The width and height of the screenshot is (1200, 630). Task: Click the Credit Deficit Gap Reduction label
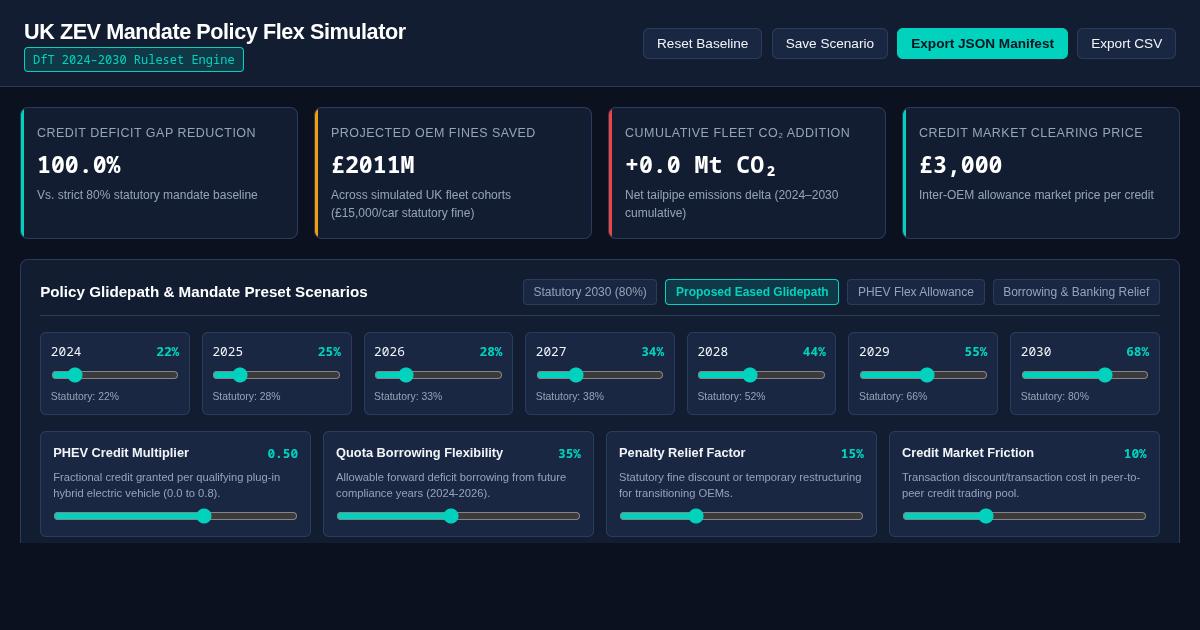[146, 133]
